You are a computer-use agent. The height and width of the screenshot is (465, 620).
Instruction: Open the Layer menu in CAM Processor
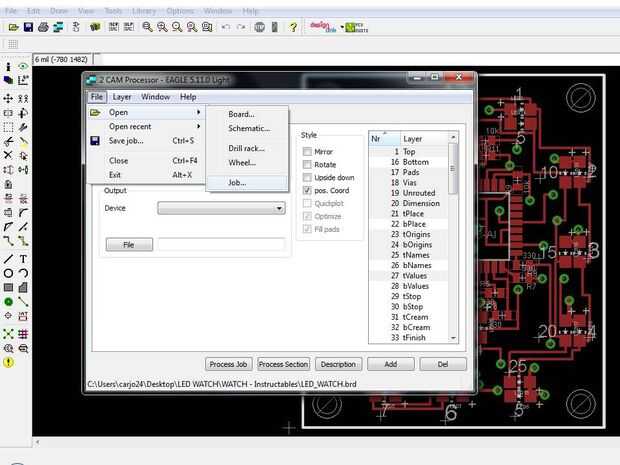coord(122,97)
